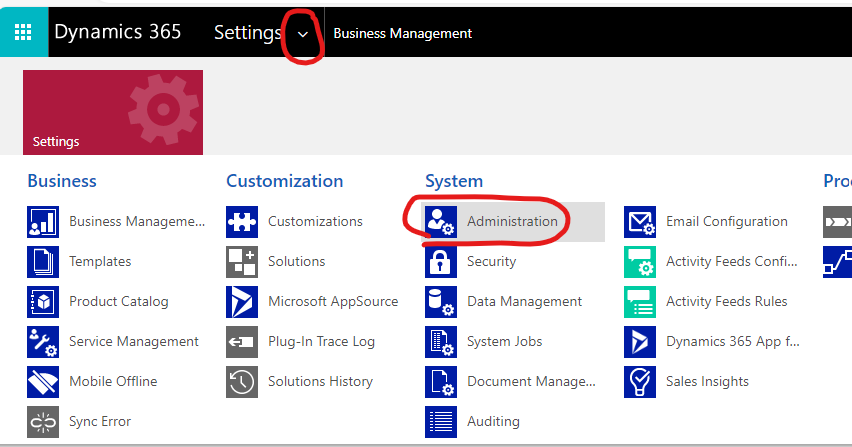Open Customizations entry
Image resolution: width=852 pixels, height=447 pixels.
click(315, 222)
